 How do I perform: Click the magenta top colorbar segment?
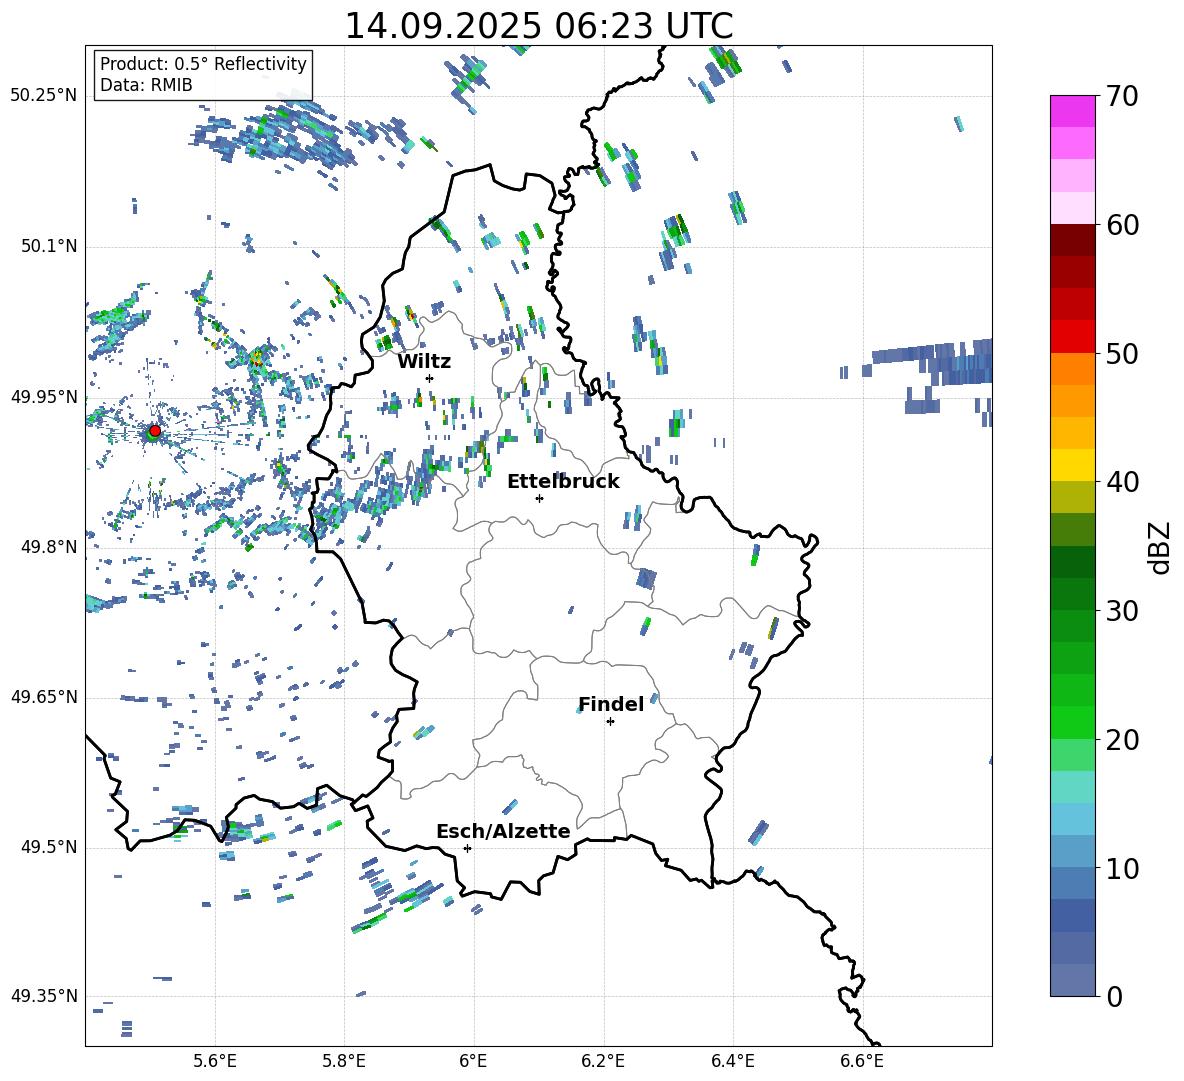[1072, 111]
